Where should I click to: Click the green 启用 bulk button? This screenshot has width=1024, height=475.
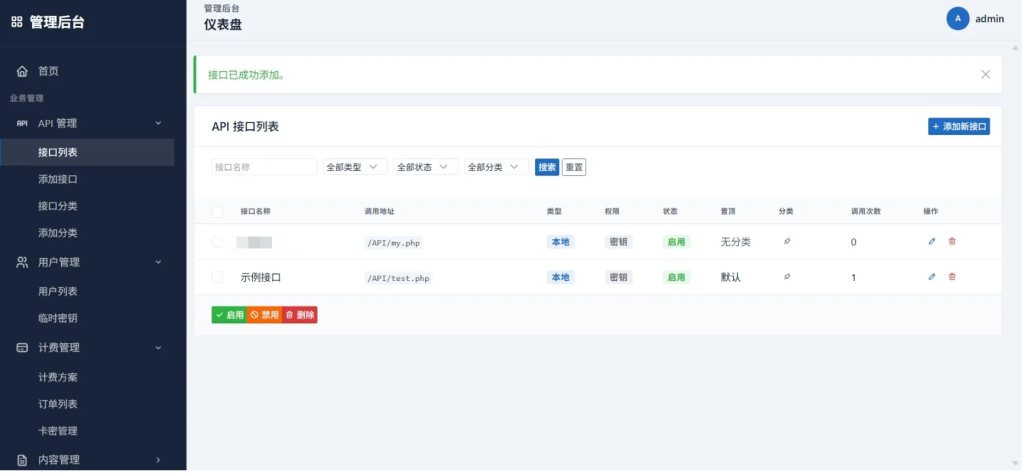tap(229, 315)
